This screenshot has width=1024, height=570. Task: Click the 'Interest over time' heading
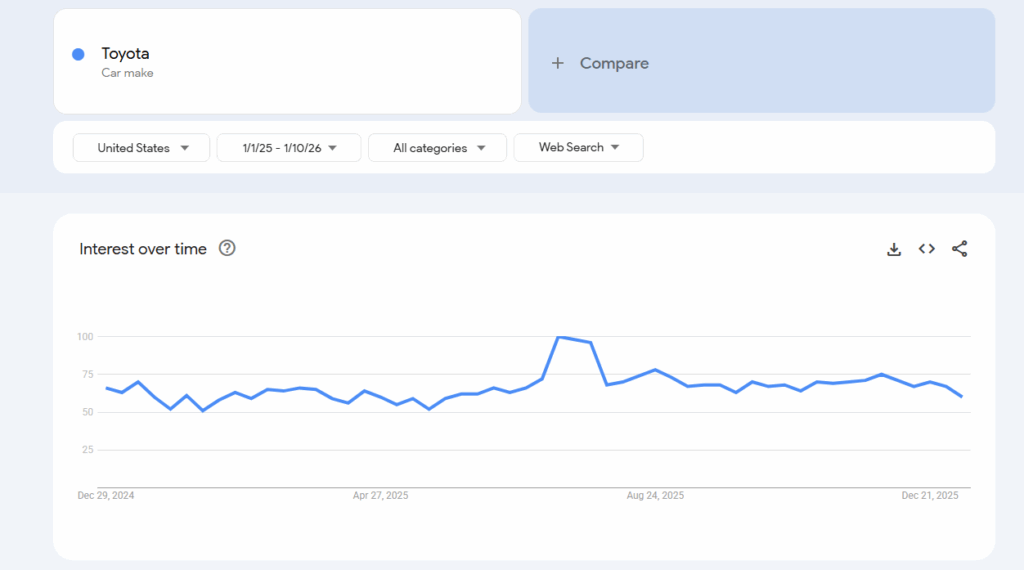tap(143, 249)
